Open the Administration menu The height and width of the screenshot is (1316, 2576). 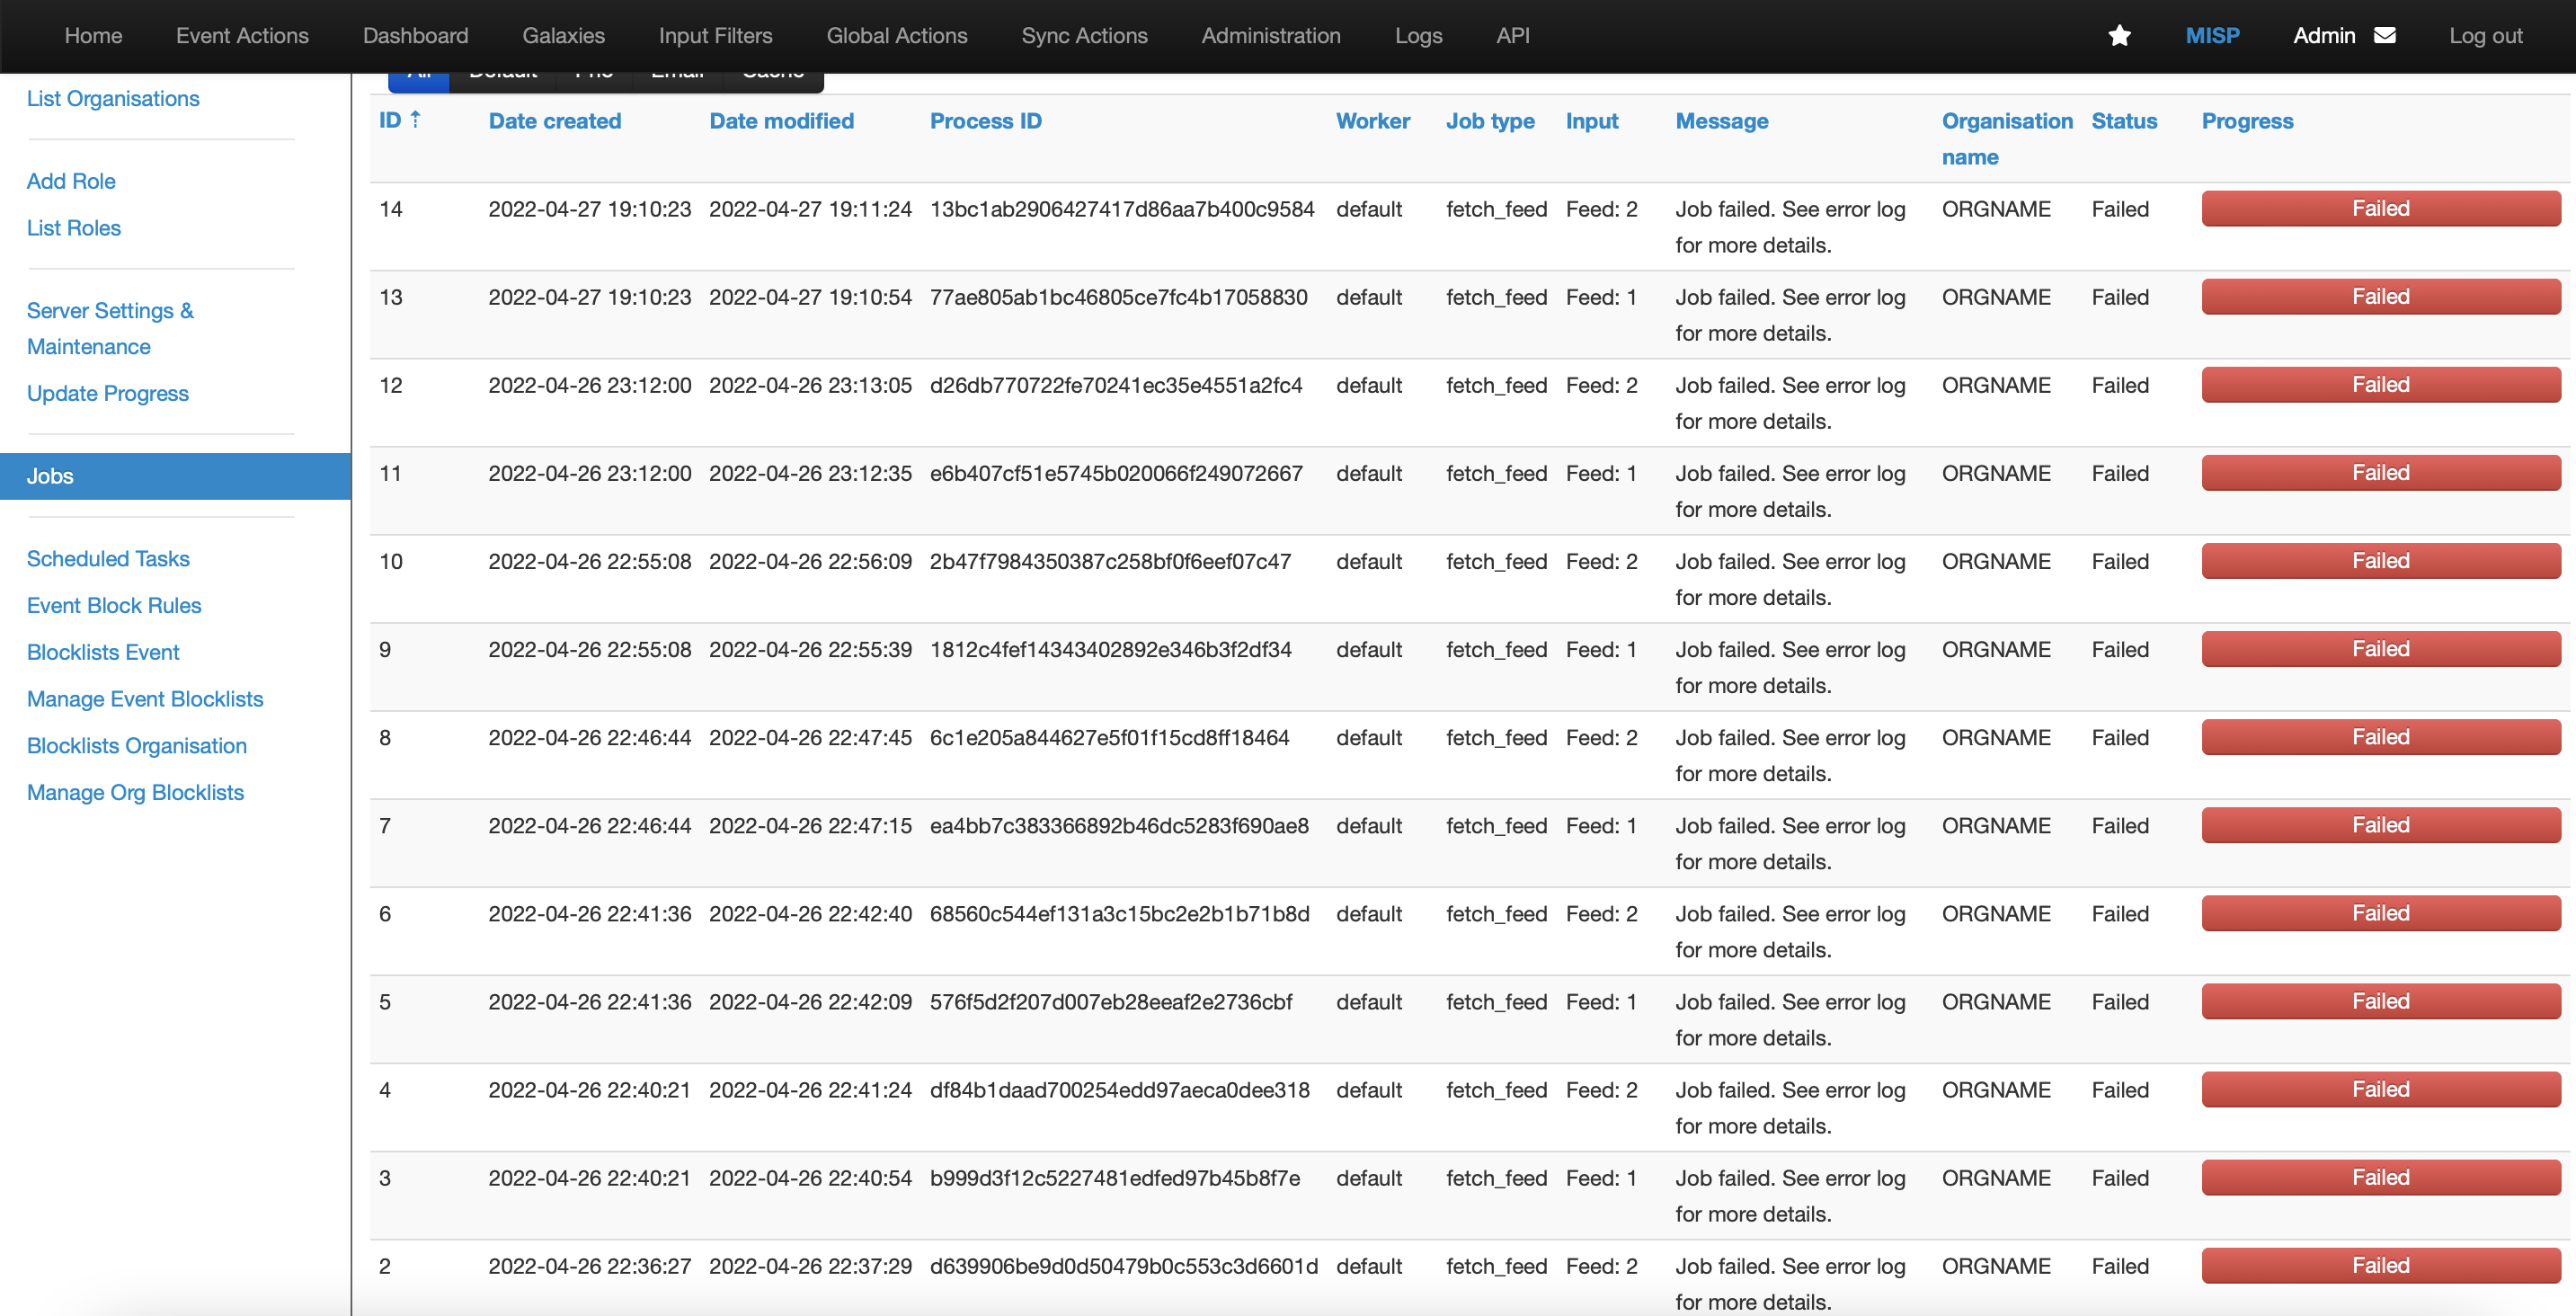click(x=1270, y=36)
